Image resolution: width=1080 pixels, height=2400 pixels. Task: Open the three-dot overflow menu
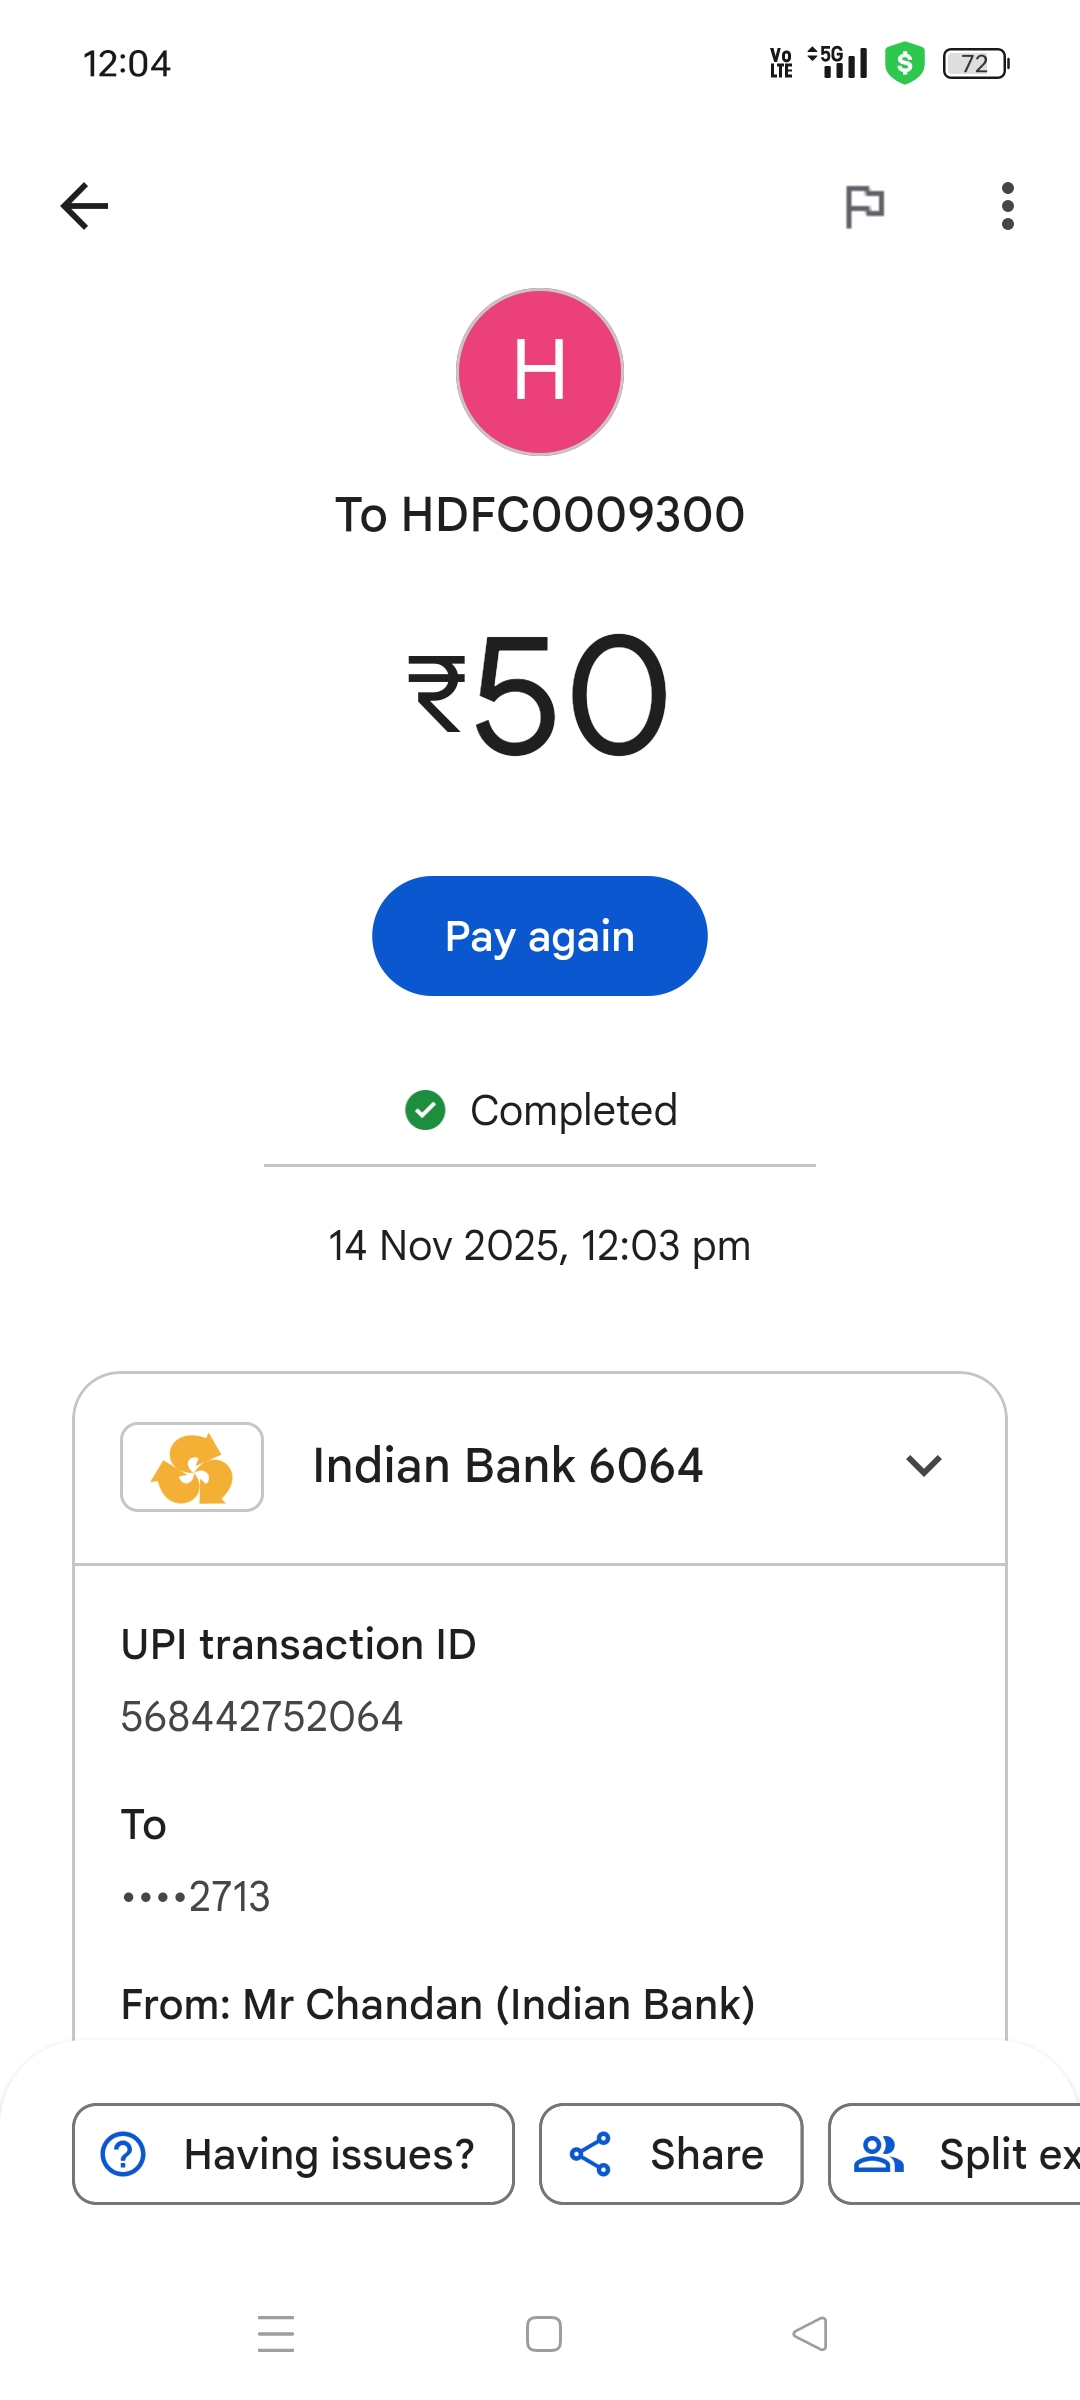(1007, 206)
